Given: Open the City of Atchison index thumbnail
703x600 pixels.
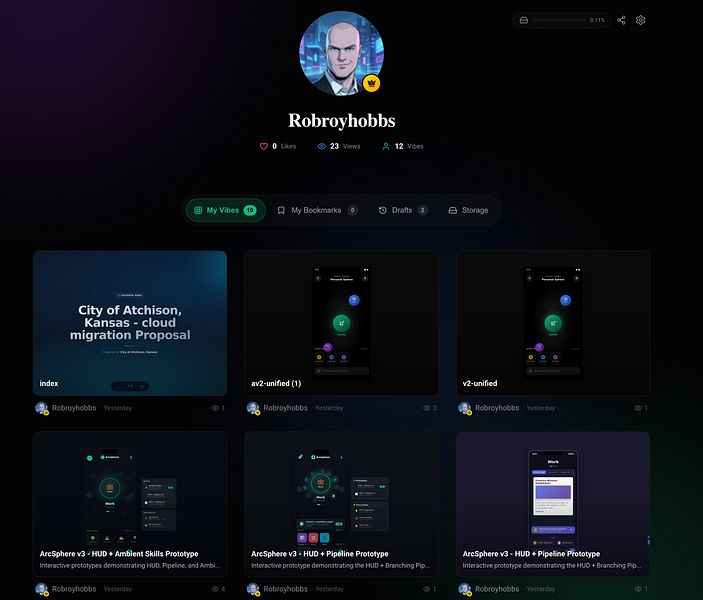Looking at the screenshot, I should coord(130,323).
